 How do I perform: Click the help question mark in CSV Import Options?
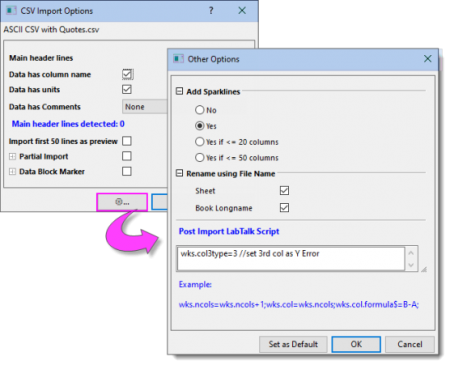click(211, 11)
